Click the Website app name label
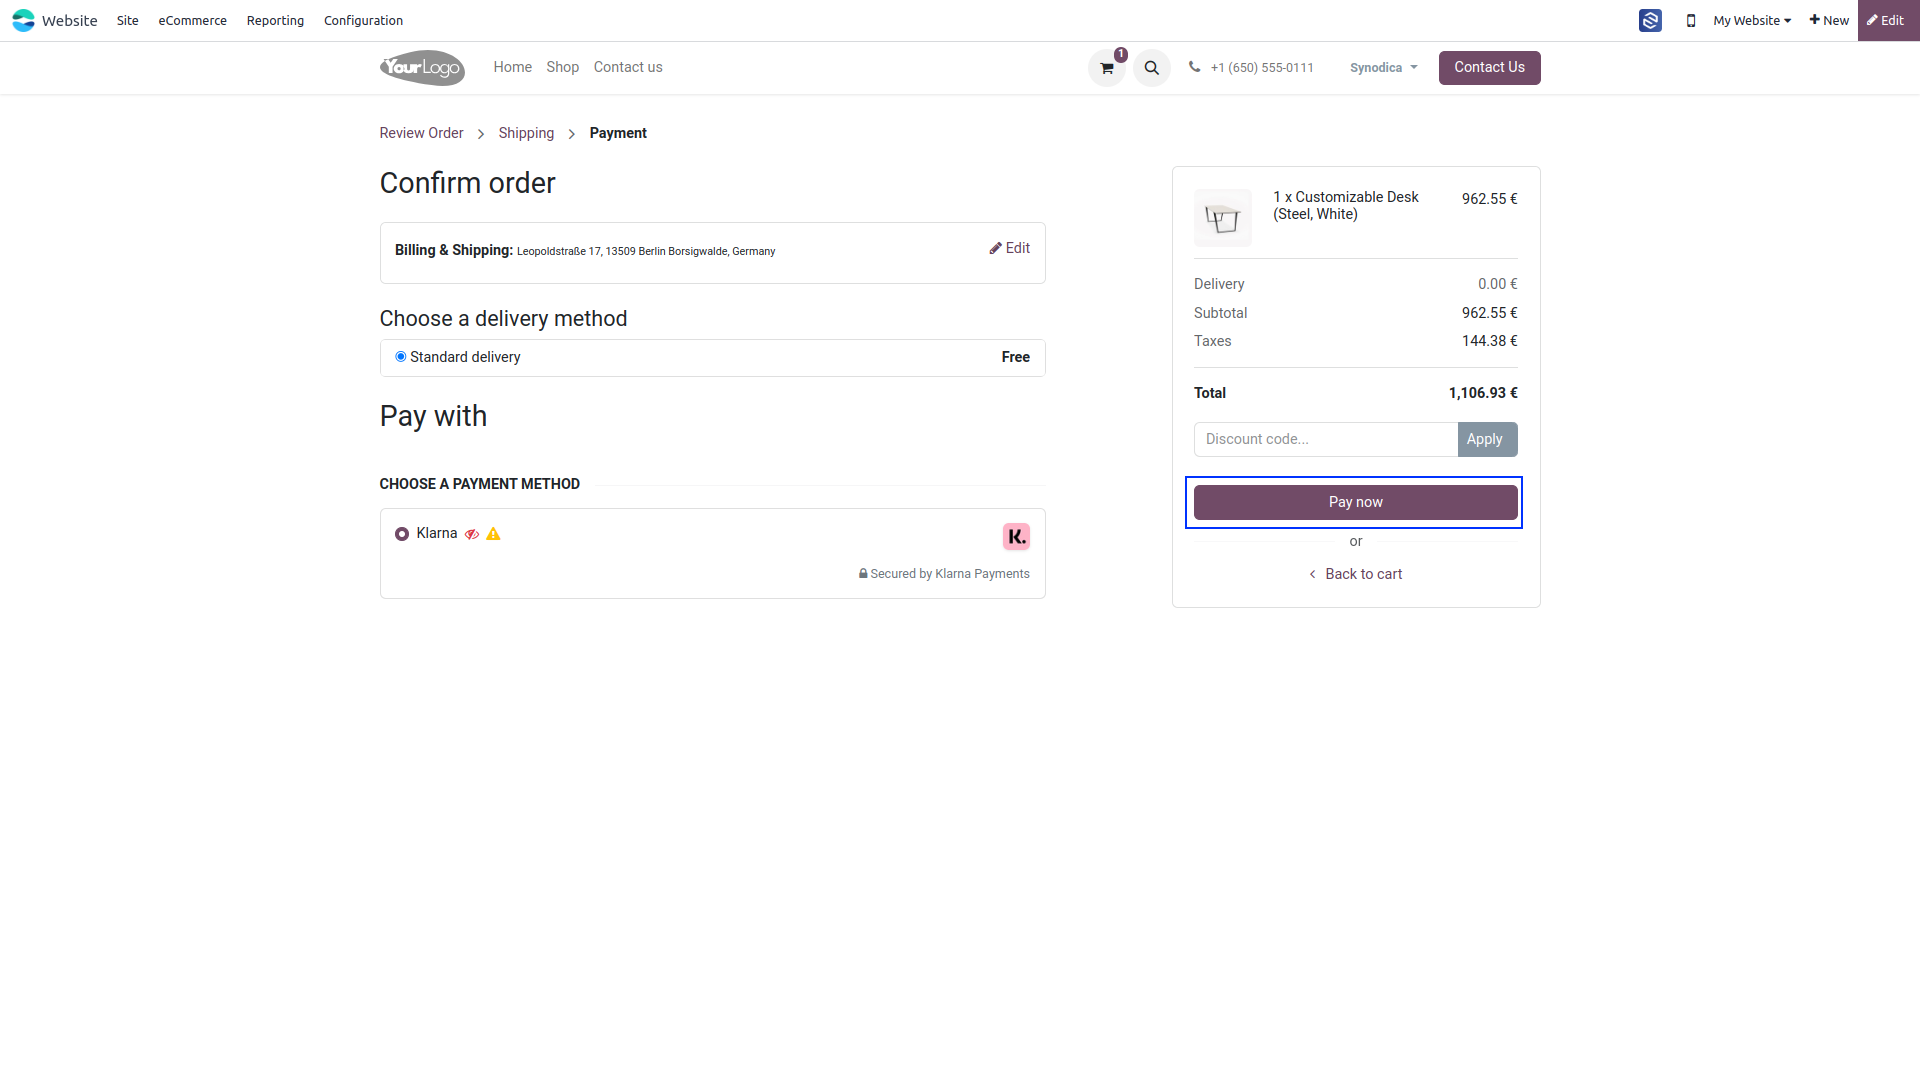This screenshot has height=1080, width=1920. click(69, 20)
